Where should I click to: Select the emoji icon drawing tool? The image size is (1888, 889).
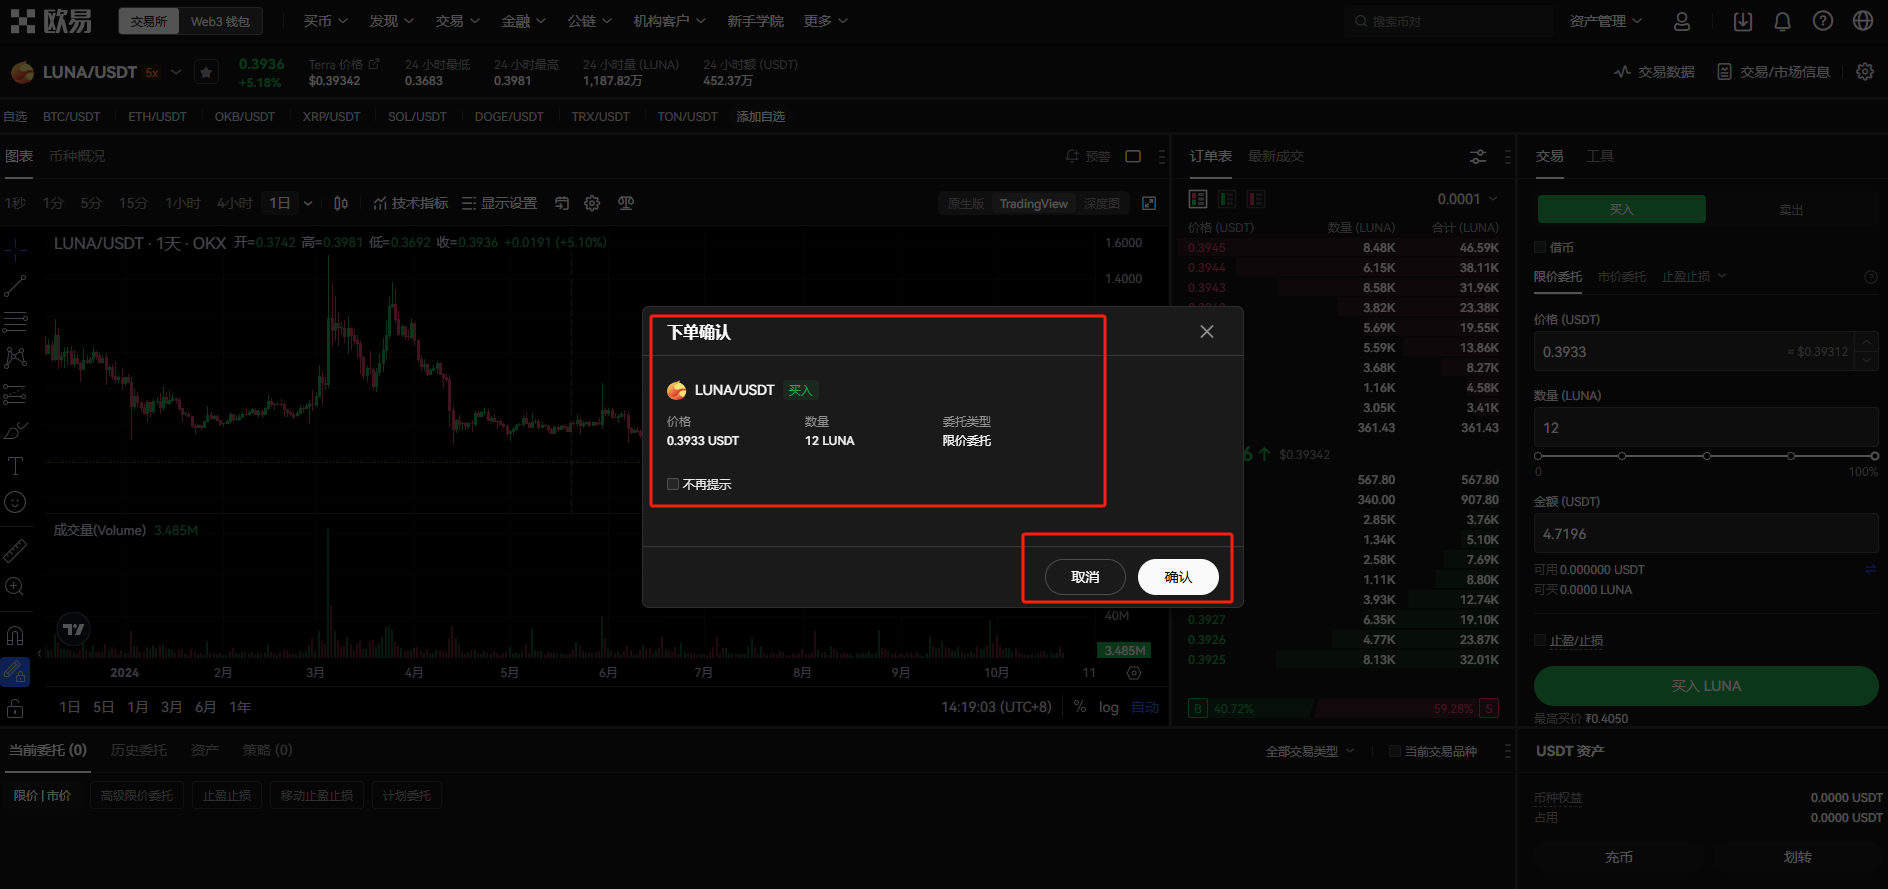(x=15, y=502)
